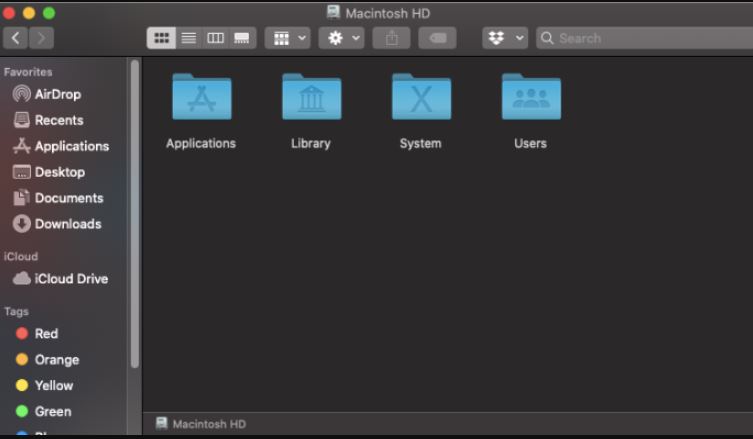
Task: Select the Green tag dot
Action: (22, 411)
